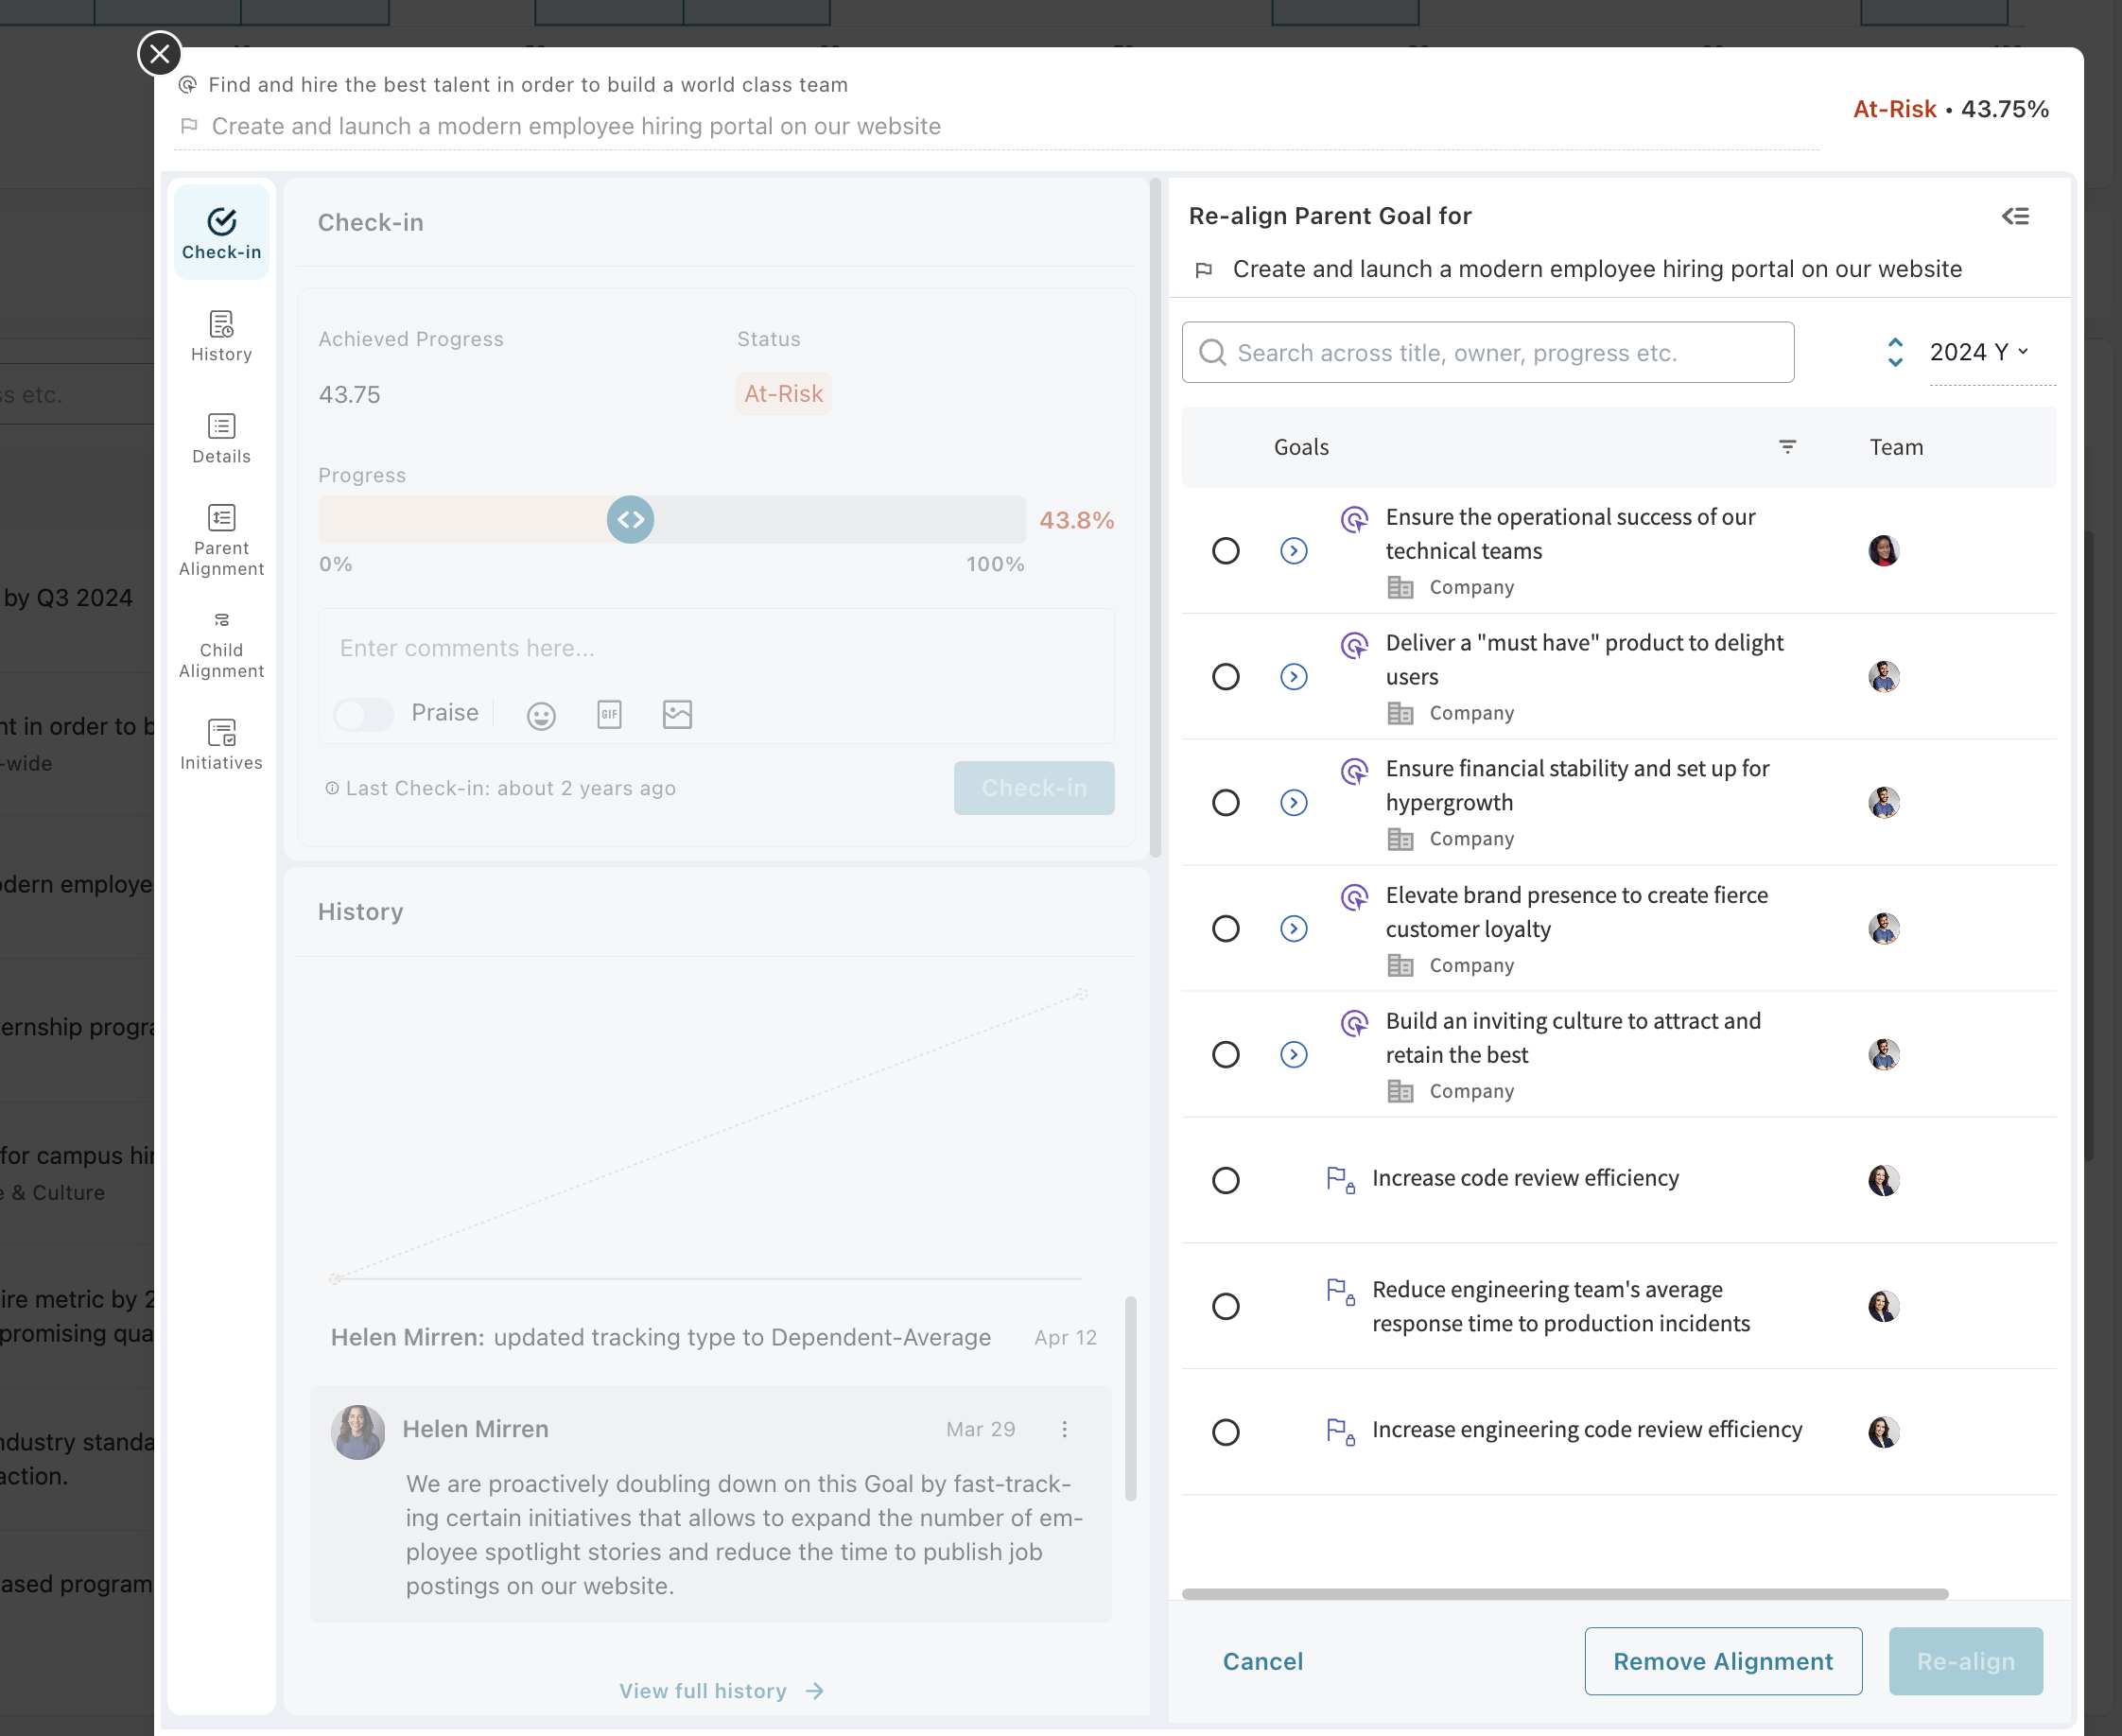The image size is (2122, 1736).
Task: Expand Build an inviting culture goal
Action: (x=1293, y=1055)
